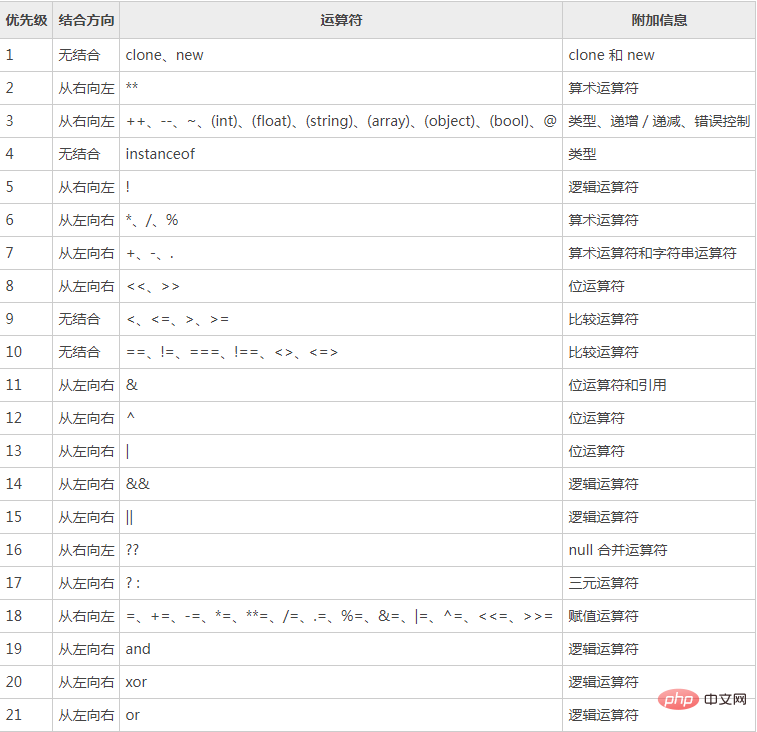Select '位运算符' in row 12
This screenshot has height=732, width=757.
click(x=659, y=418)
